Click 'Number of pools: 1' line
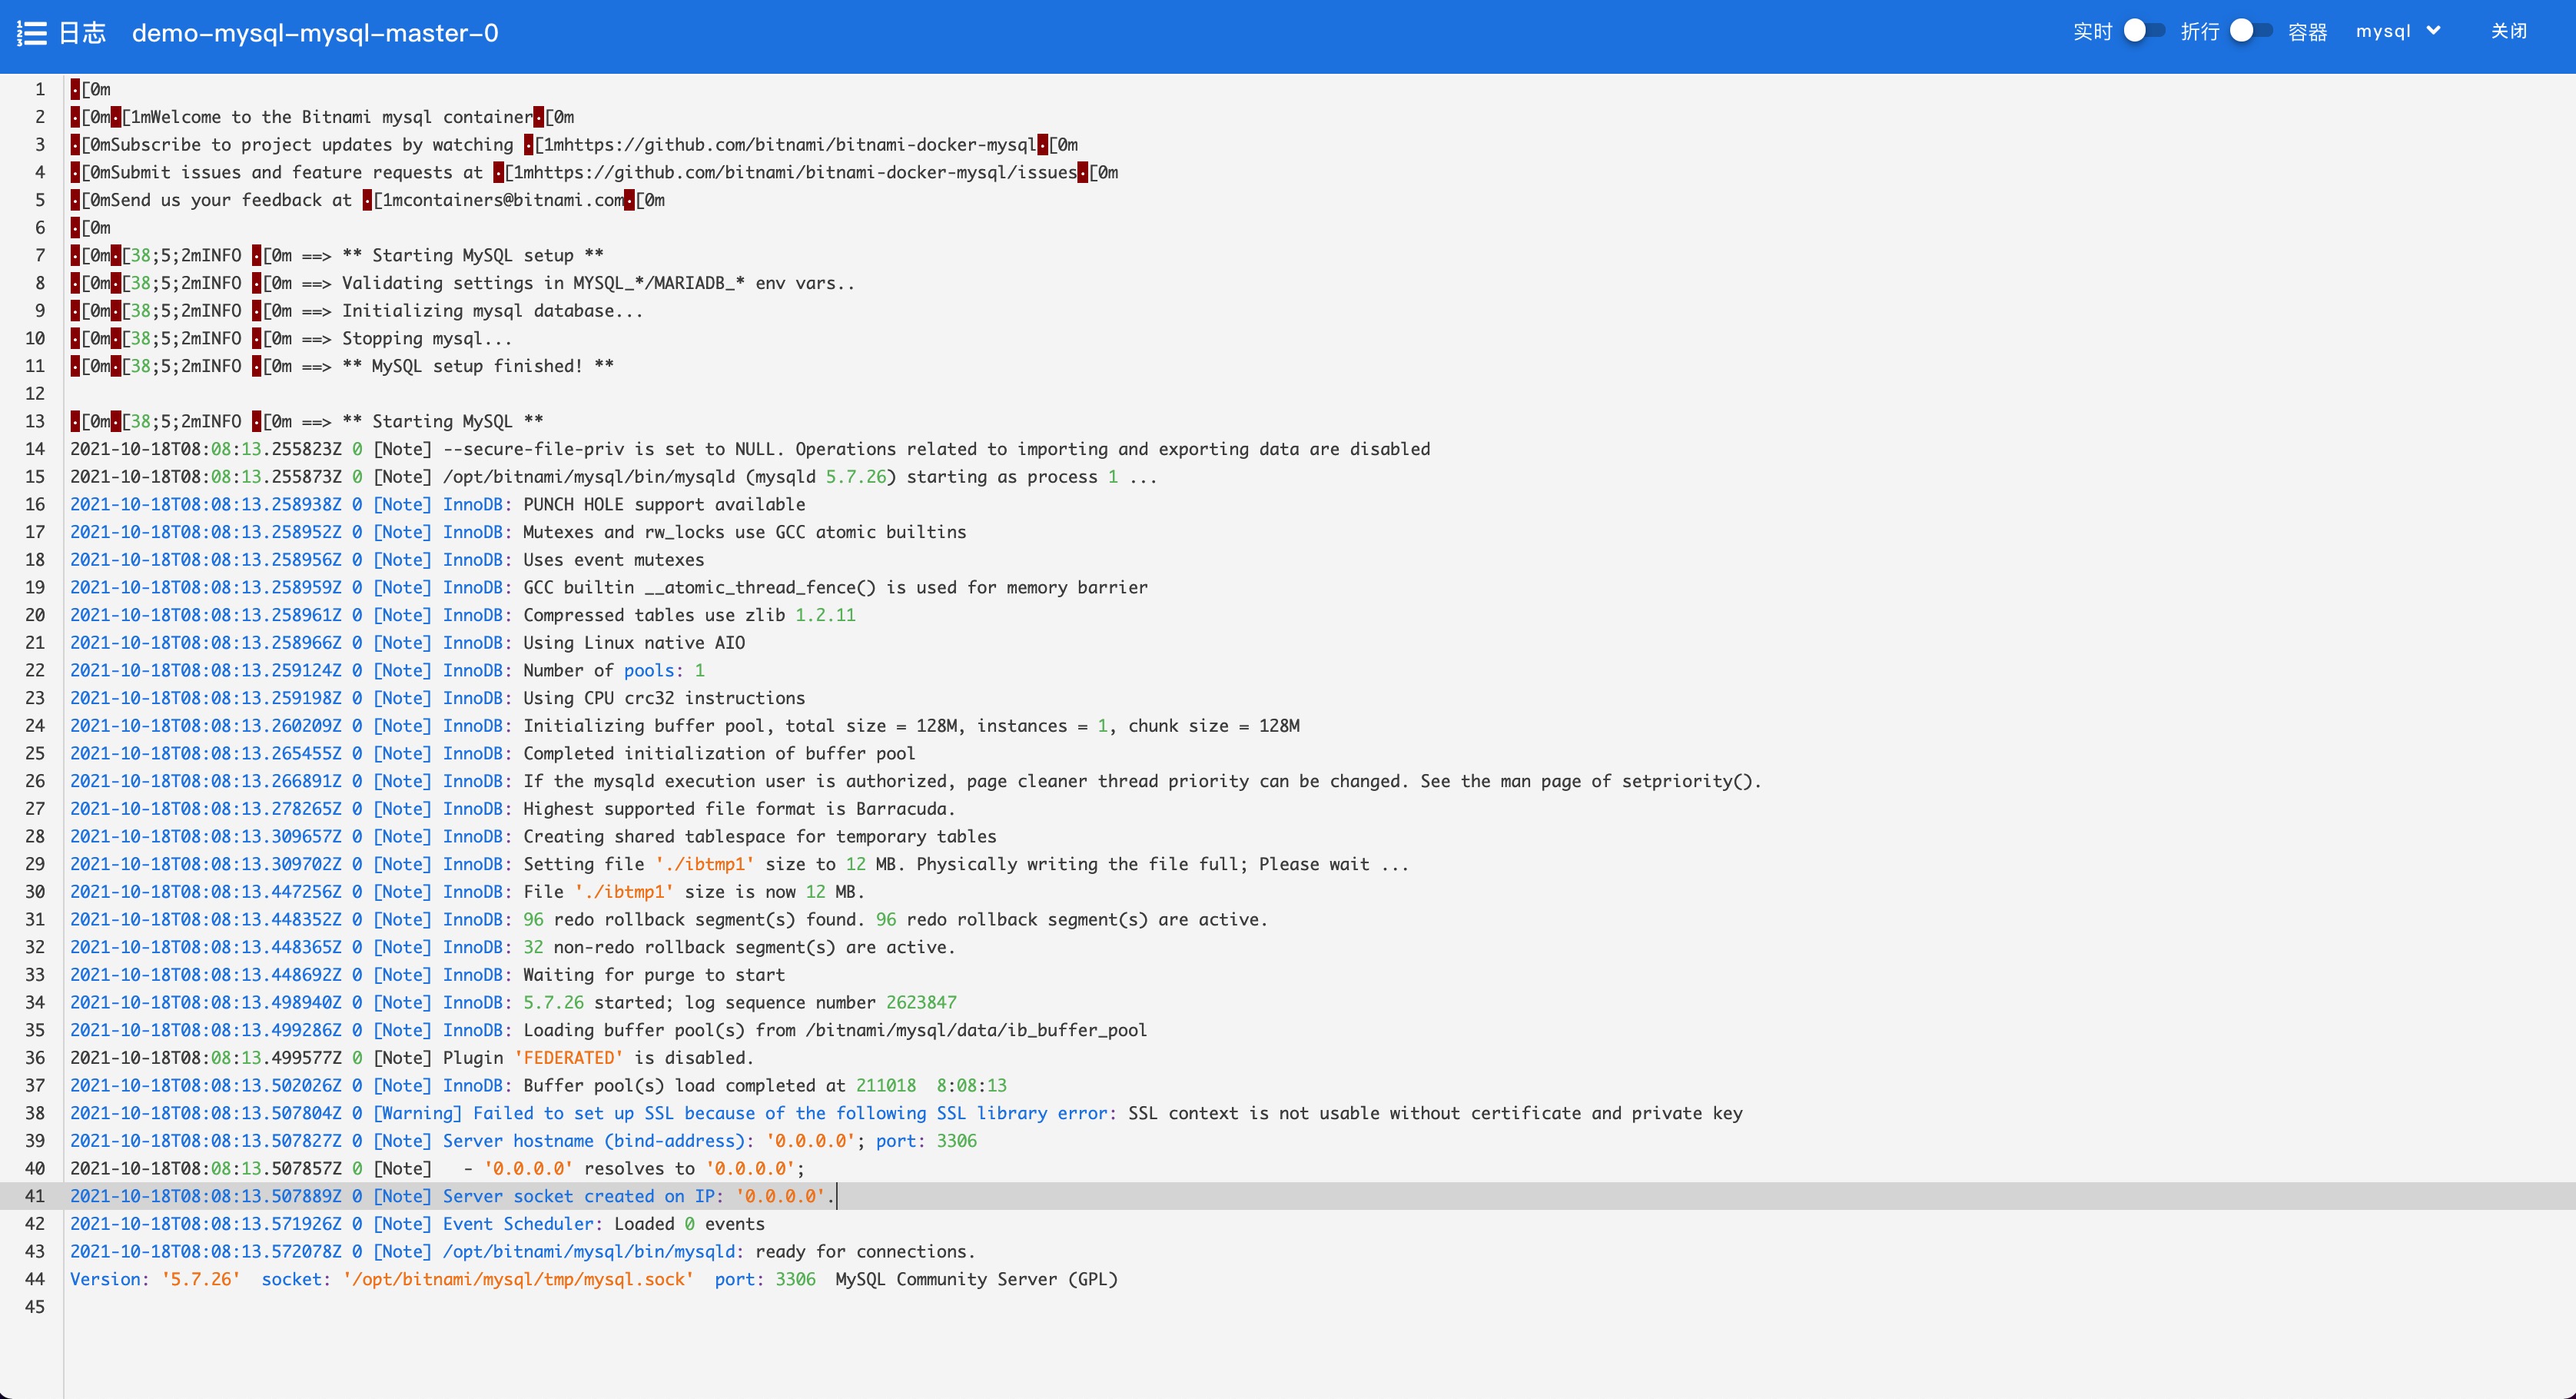The height and width of the screenshot is (1399, 2576). [x=388, y=670]
